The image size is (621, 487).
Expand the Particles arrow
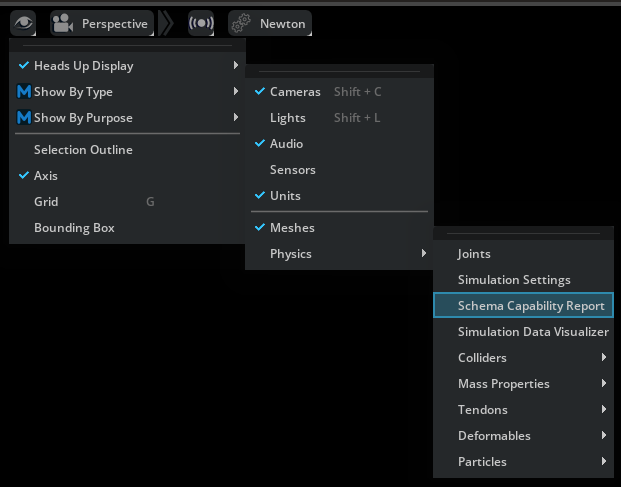[x=604, y=461]
